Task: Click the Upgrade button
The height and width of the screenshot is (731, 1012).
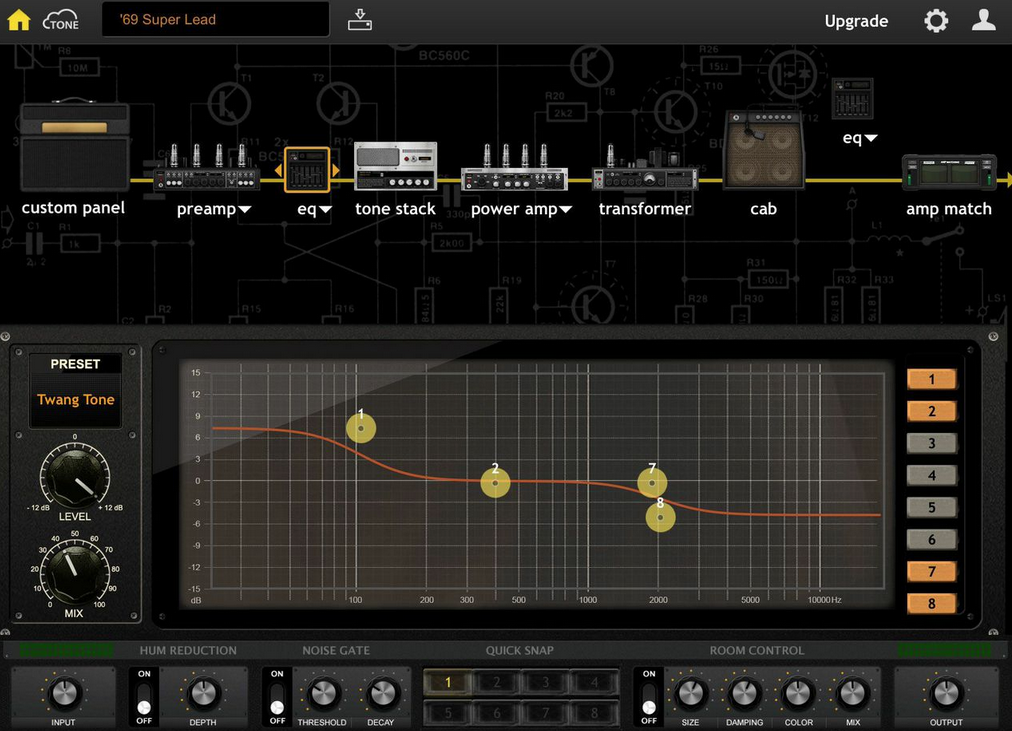Action: tap(856, 21)
